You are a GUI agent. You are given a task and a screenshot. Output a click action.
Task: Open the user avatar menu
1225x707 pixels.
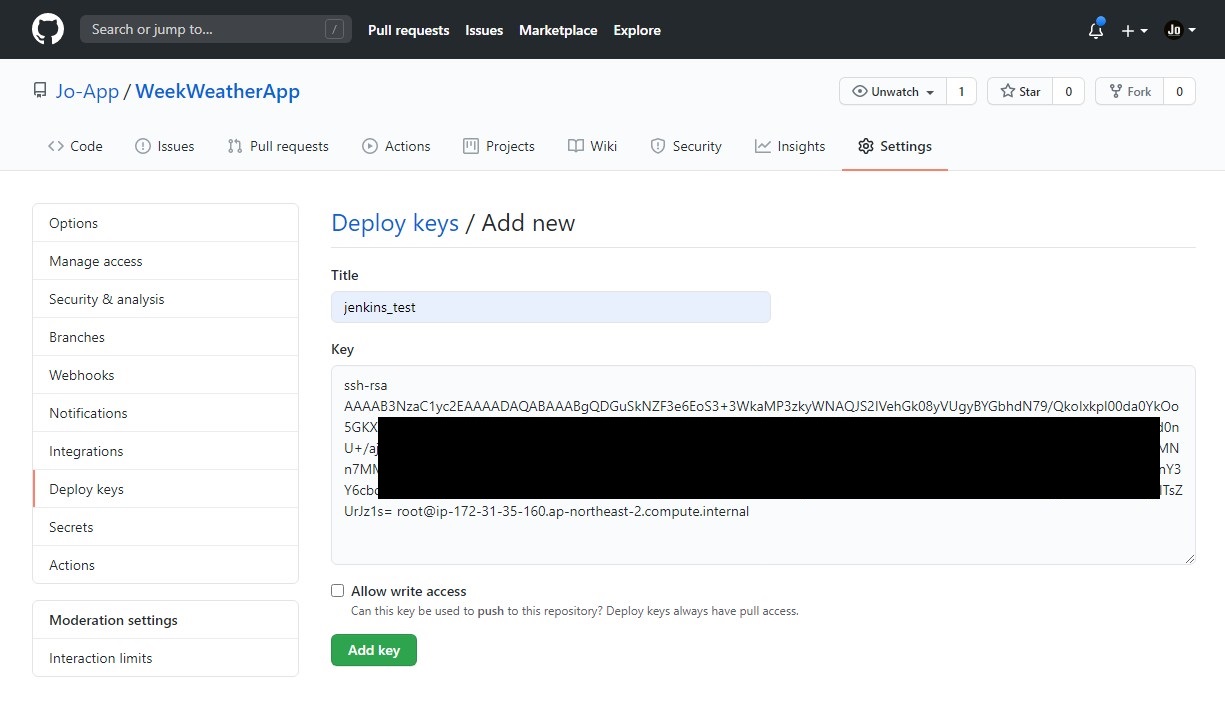(x=1180, y=30)
